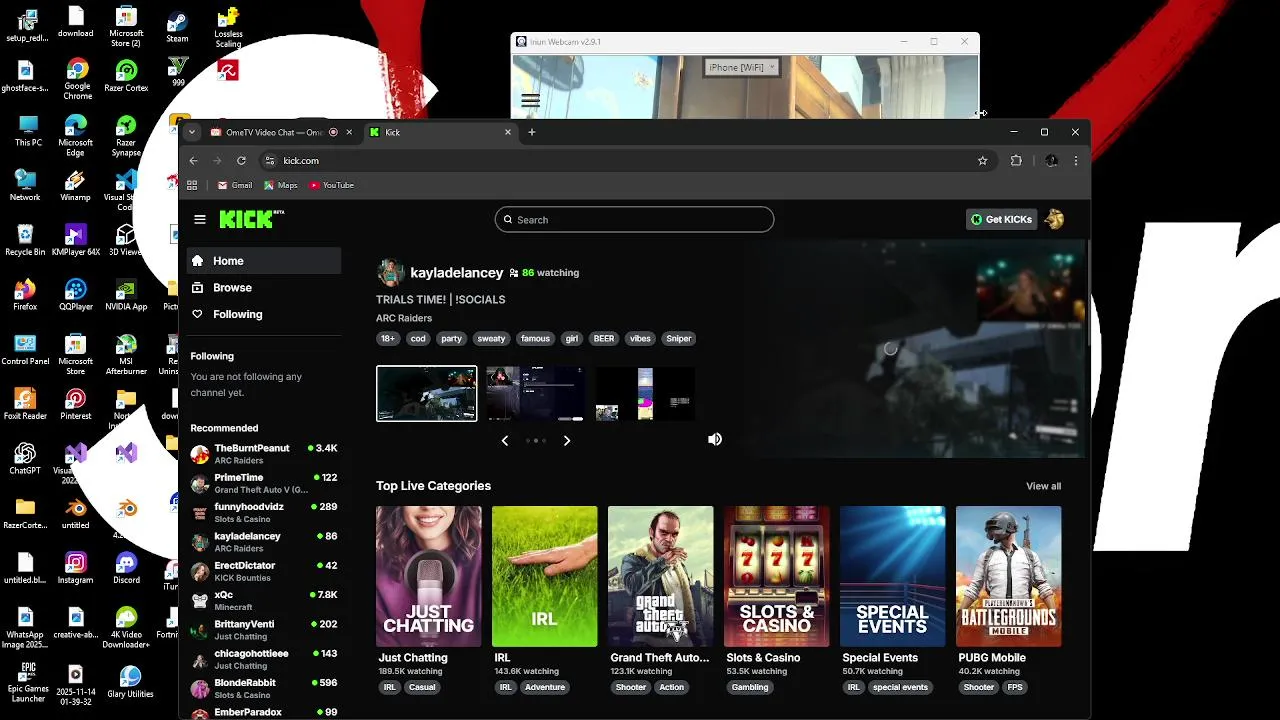The image size is (1280, 720).
Task: Open TheBurntPeanut recommended channel
Action: [264, 454]
